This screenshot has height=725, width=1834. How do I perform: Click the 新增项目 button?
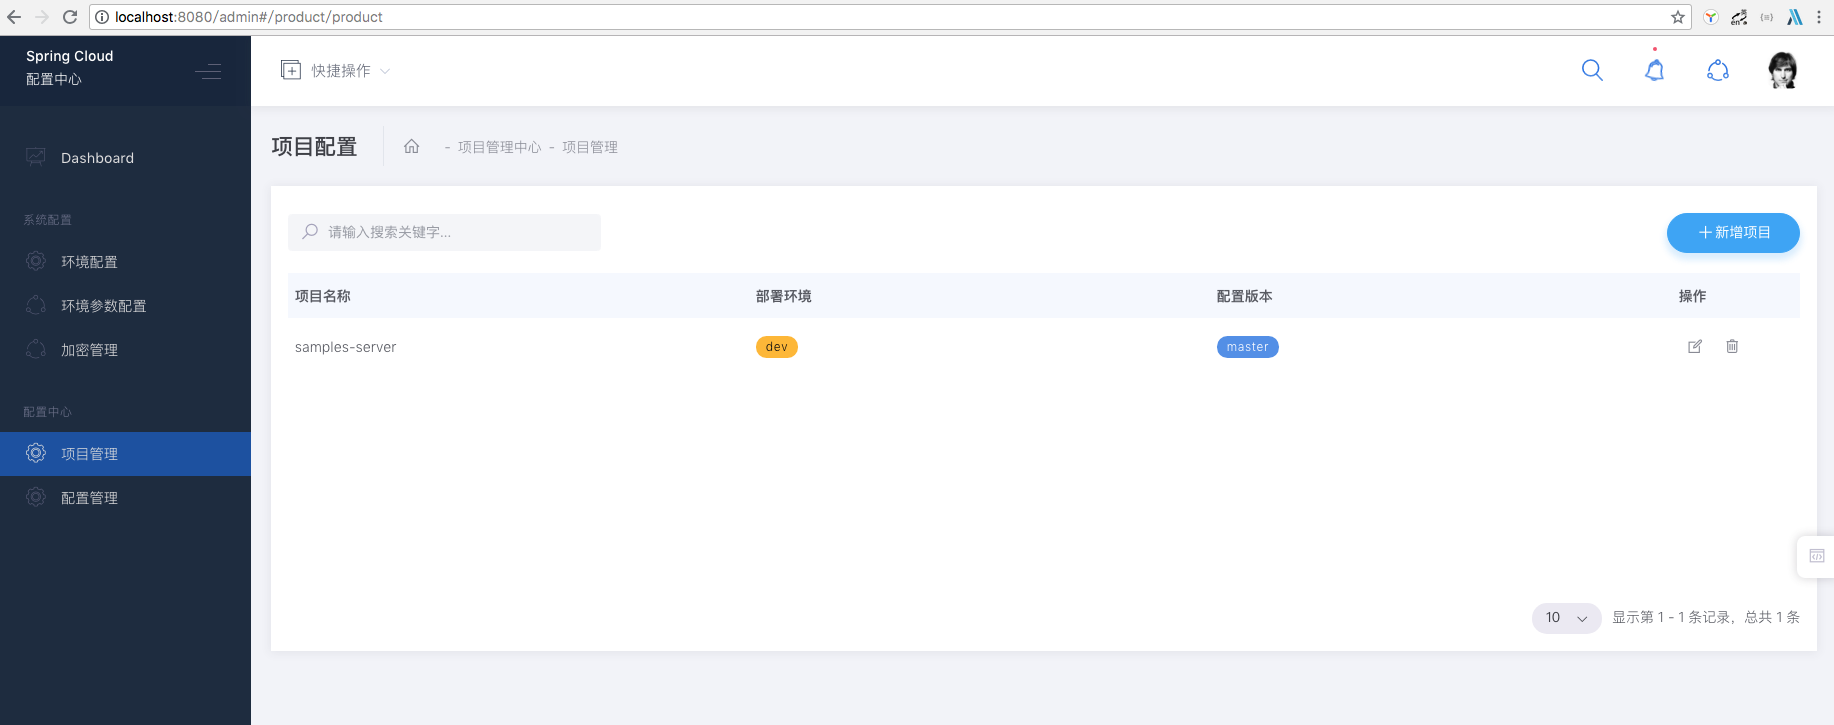point(1733,232)
